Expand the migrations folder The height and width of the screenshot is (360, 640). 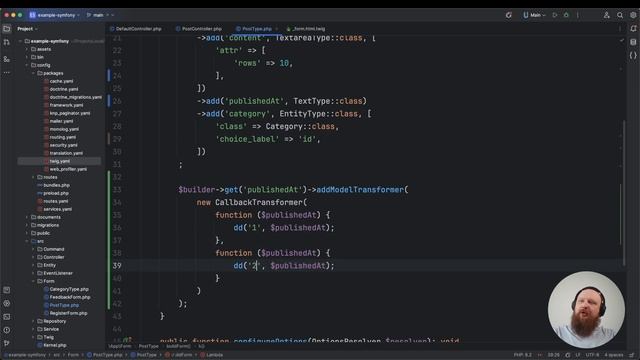click(x=27, y=225)
